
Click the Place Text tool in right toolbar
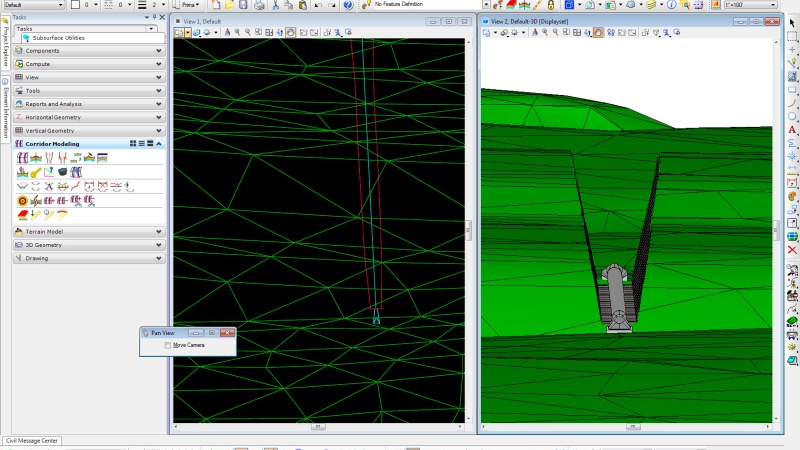[x=792, y=129]
